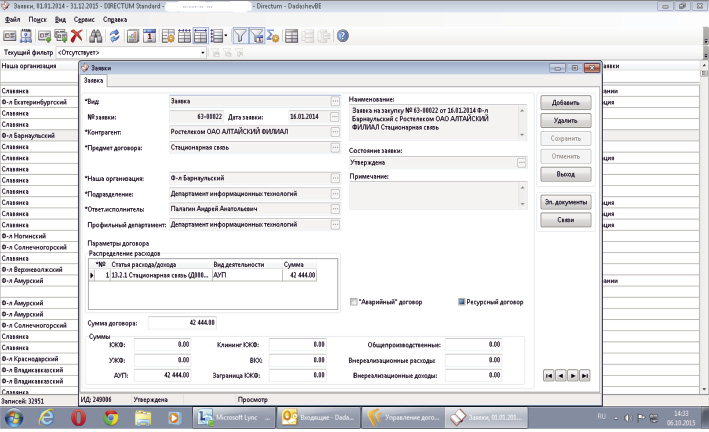Click the № заявки field
Viewport: 709px width, 432px height.
click(x=196, y=117)
